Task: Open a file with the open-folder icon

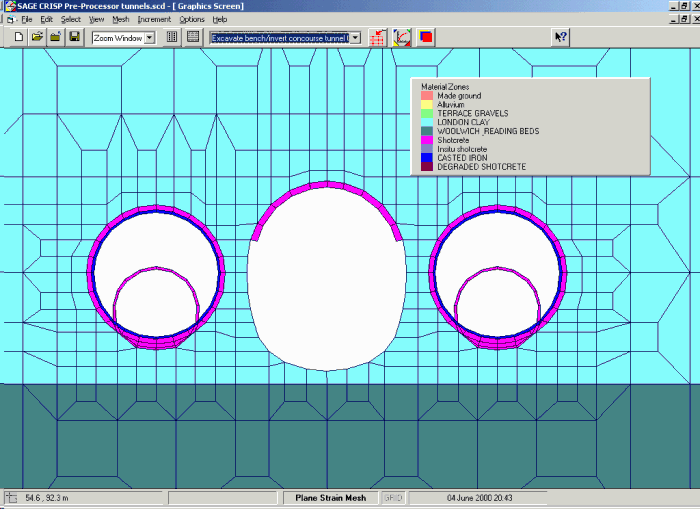Action: click(x=38, y=37)
